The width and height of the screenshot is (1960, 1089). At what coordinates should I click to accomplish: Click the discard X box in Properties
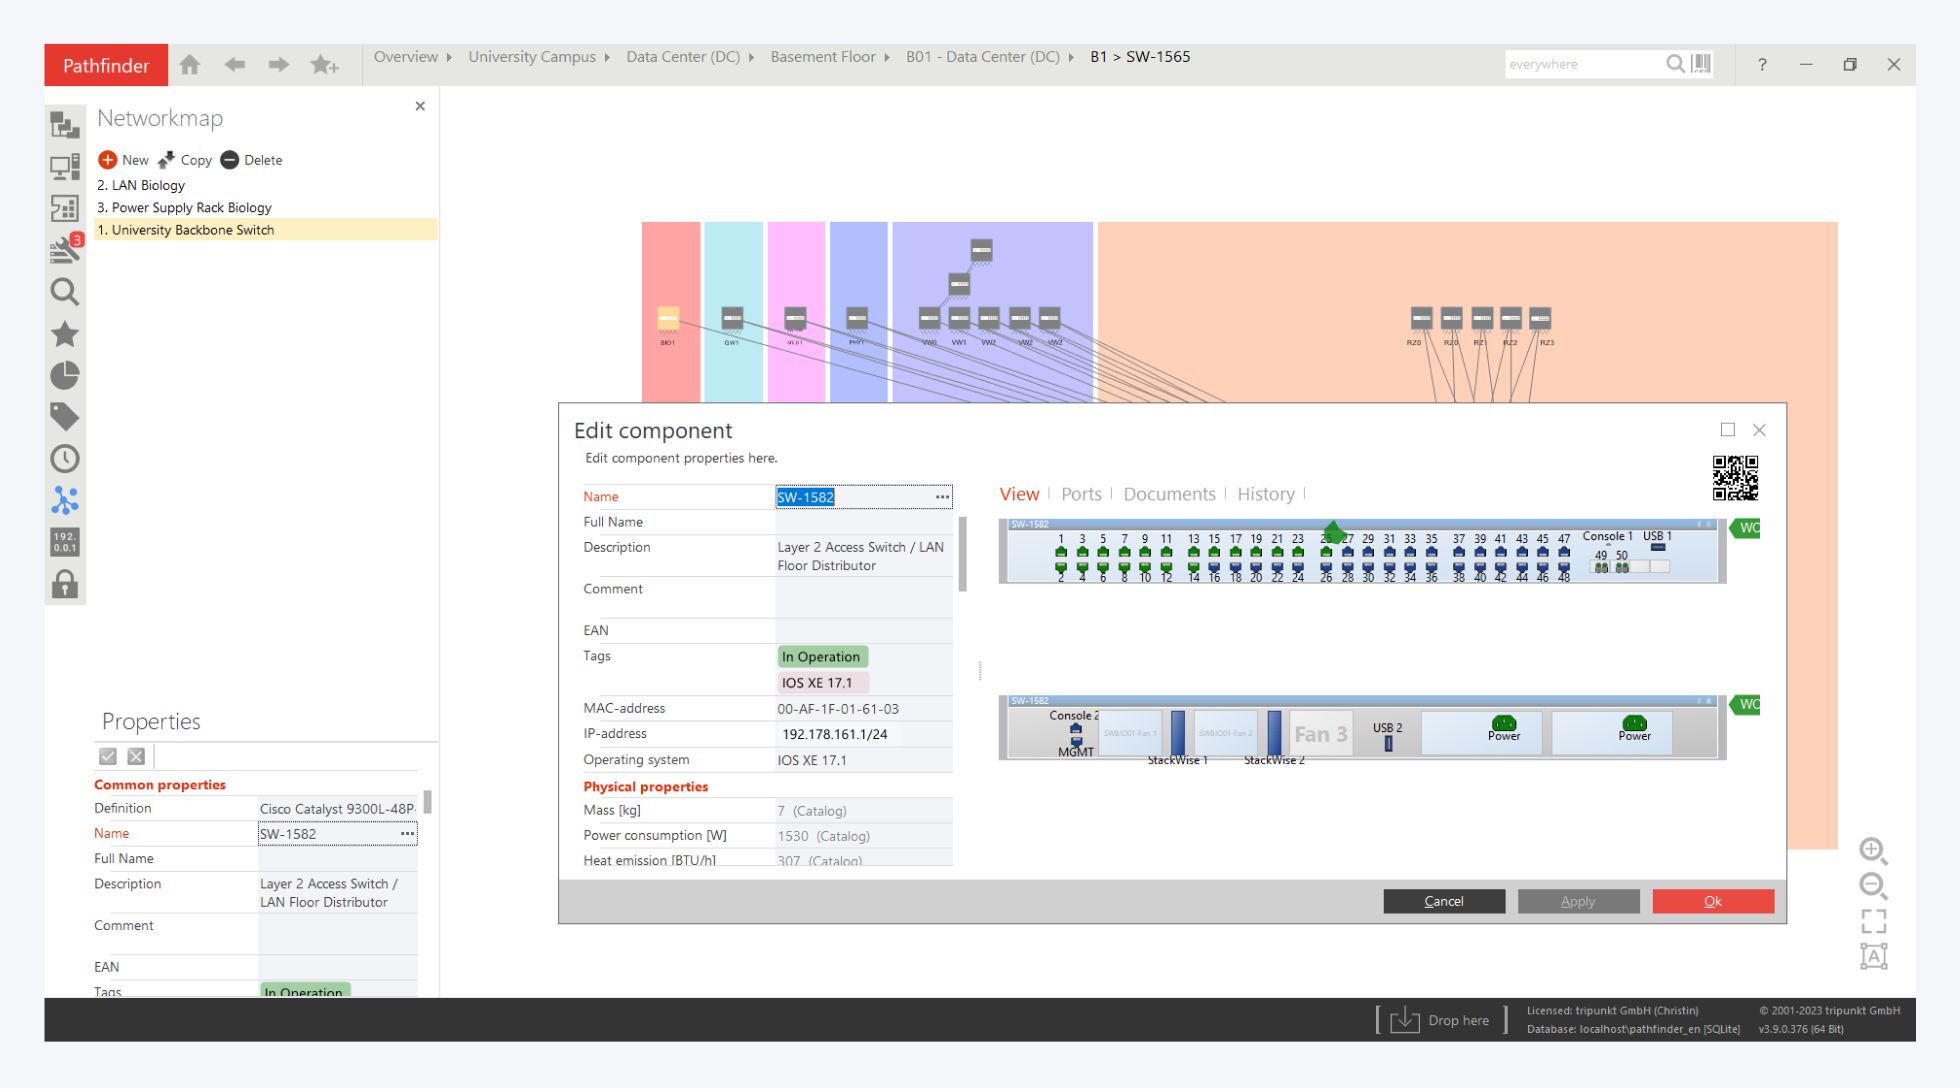137,757
